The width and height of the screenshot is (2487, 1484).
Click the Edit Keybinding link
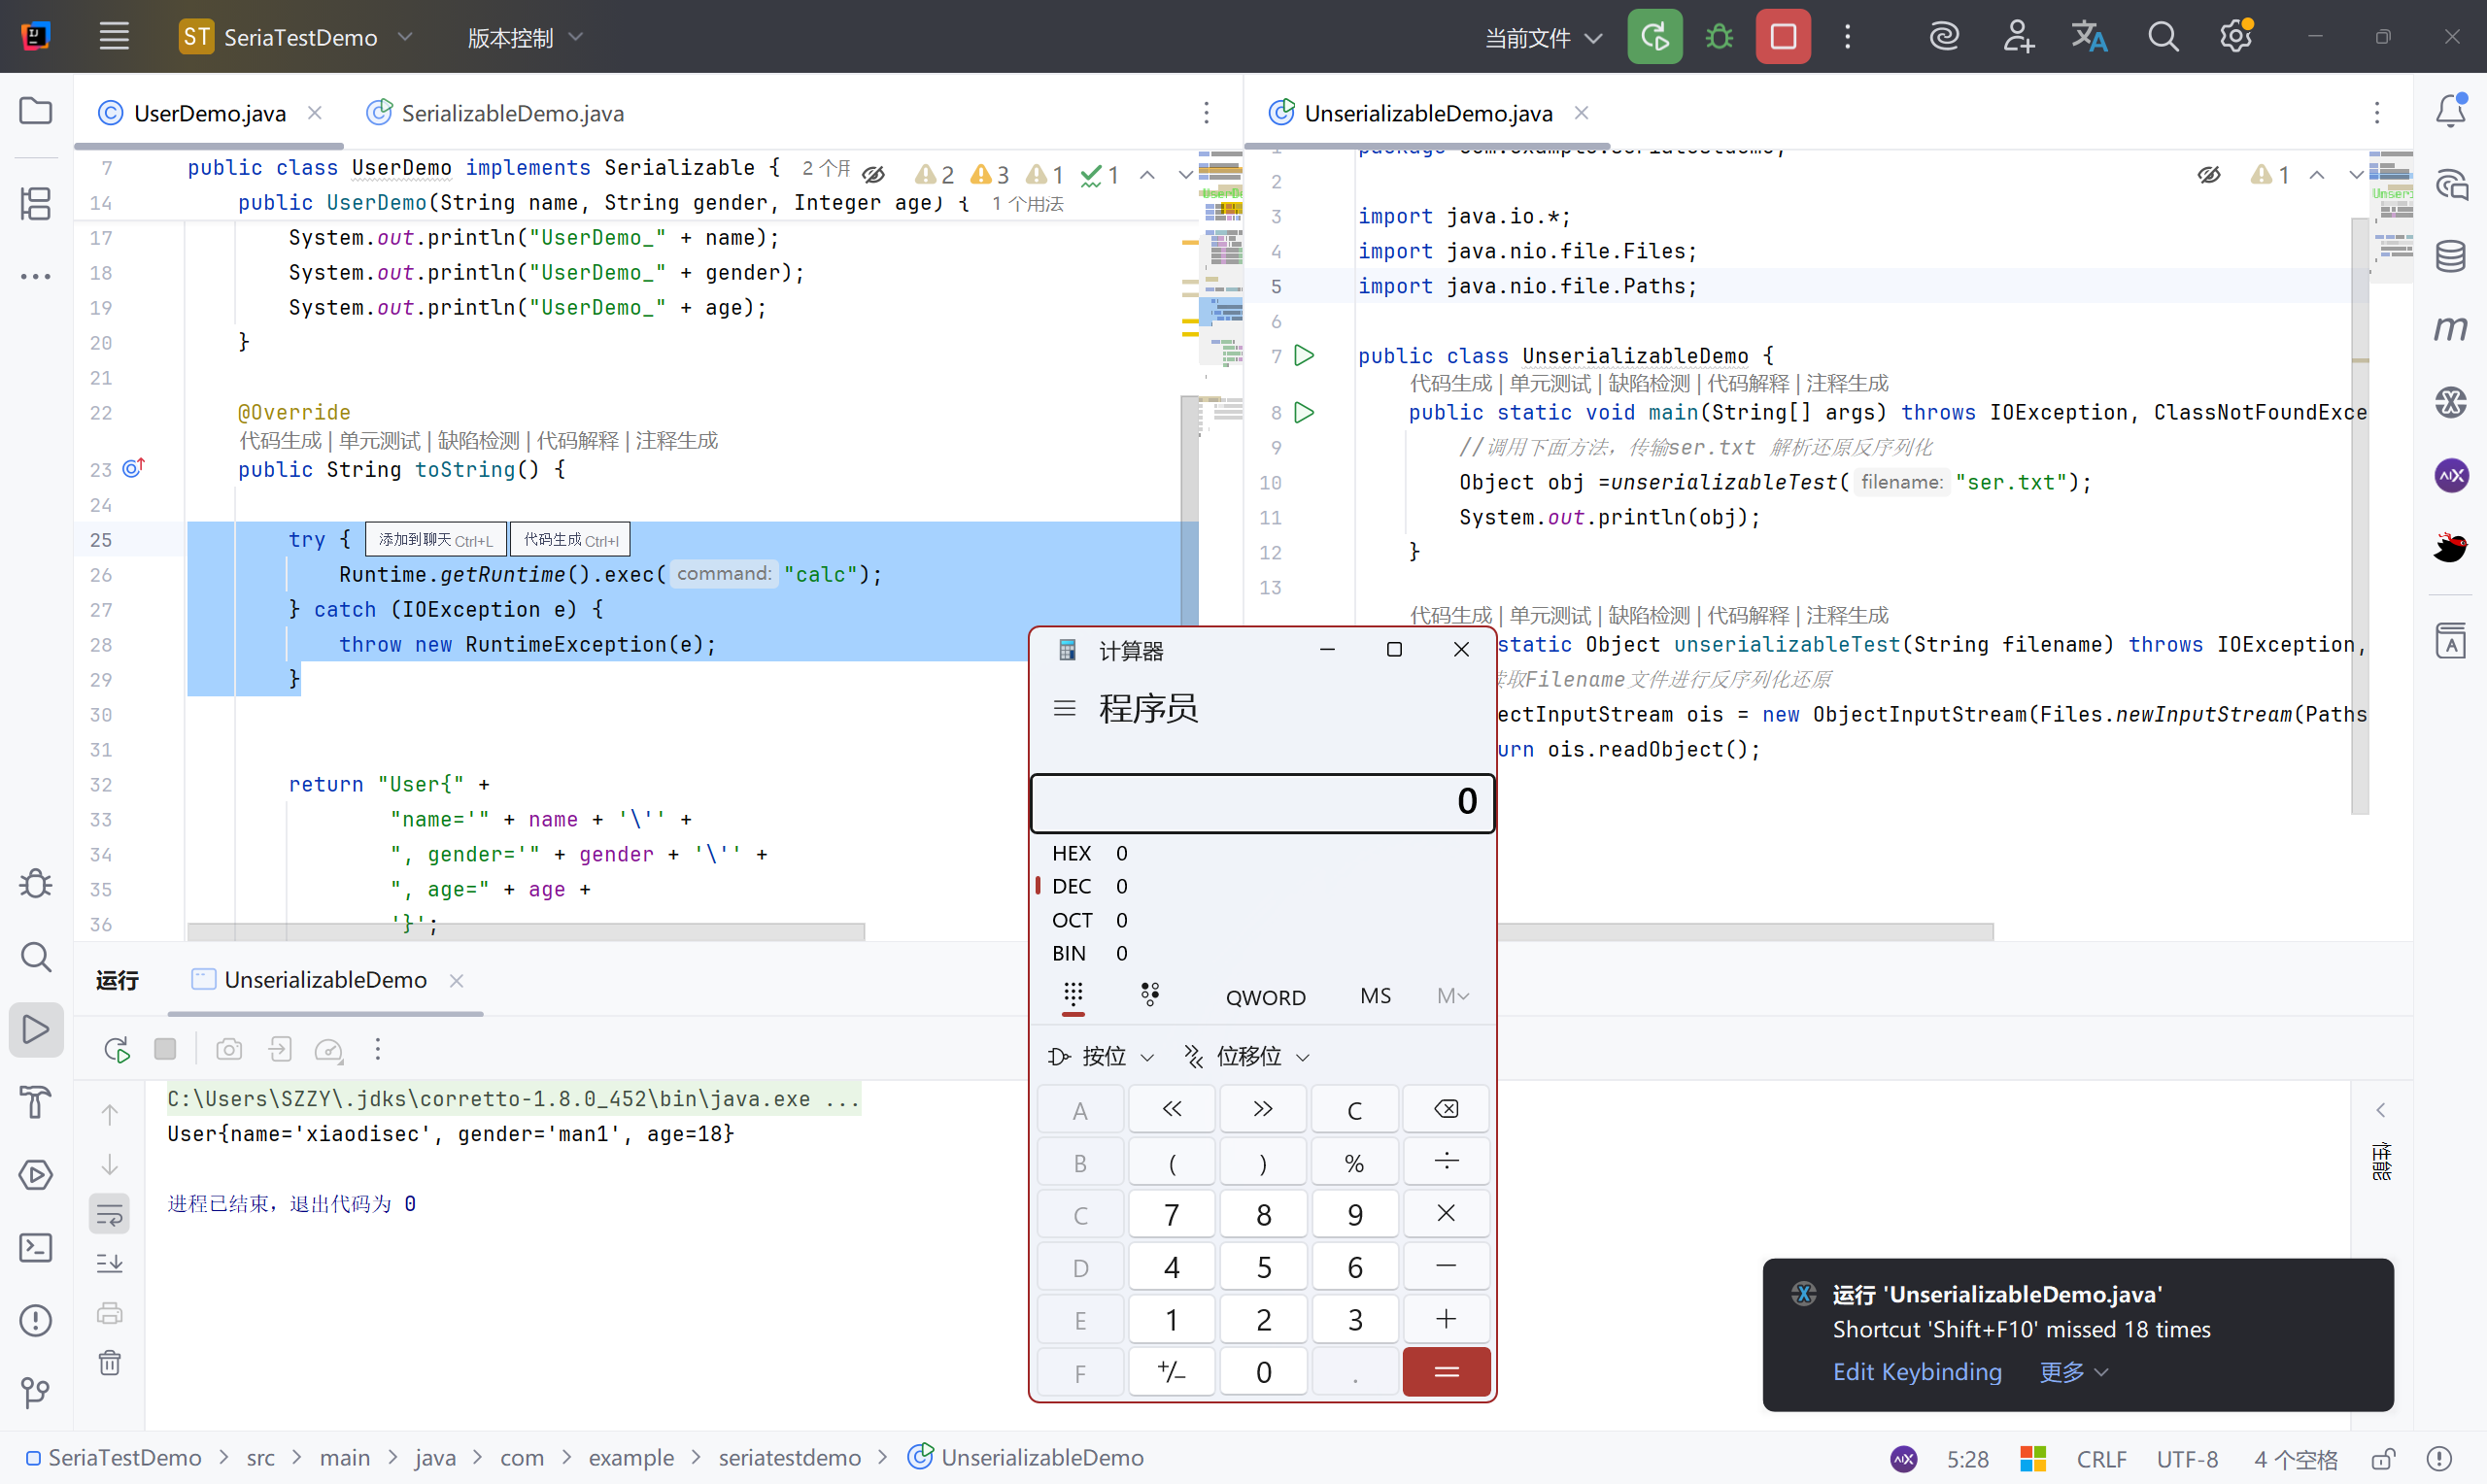point(1916,1371)
